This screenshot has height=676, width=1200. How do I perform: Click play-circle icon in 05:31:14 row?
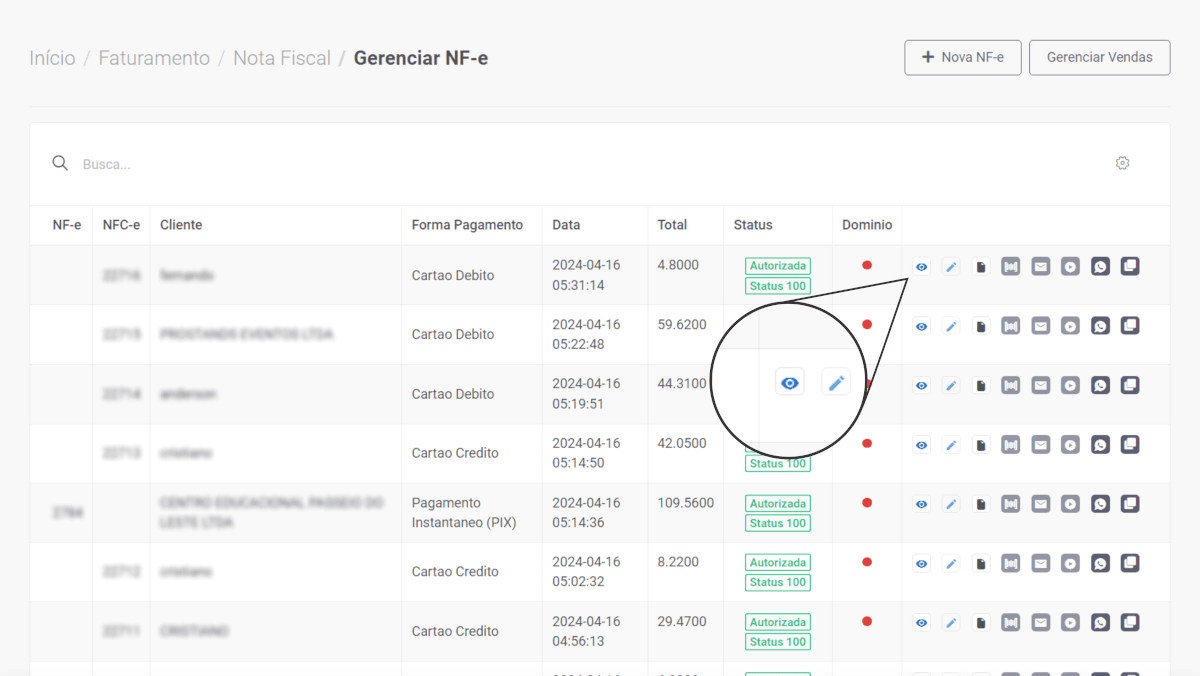pyautogui.click(x=1070, y=267)
